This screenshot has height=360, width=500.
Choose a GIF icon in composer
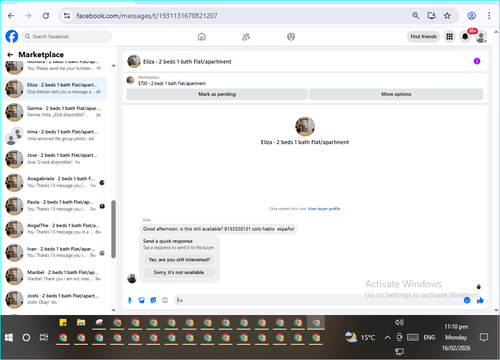tap(165, 300)
